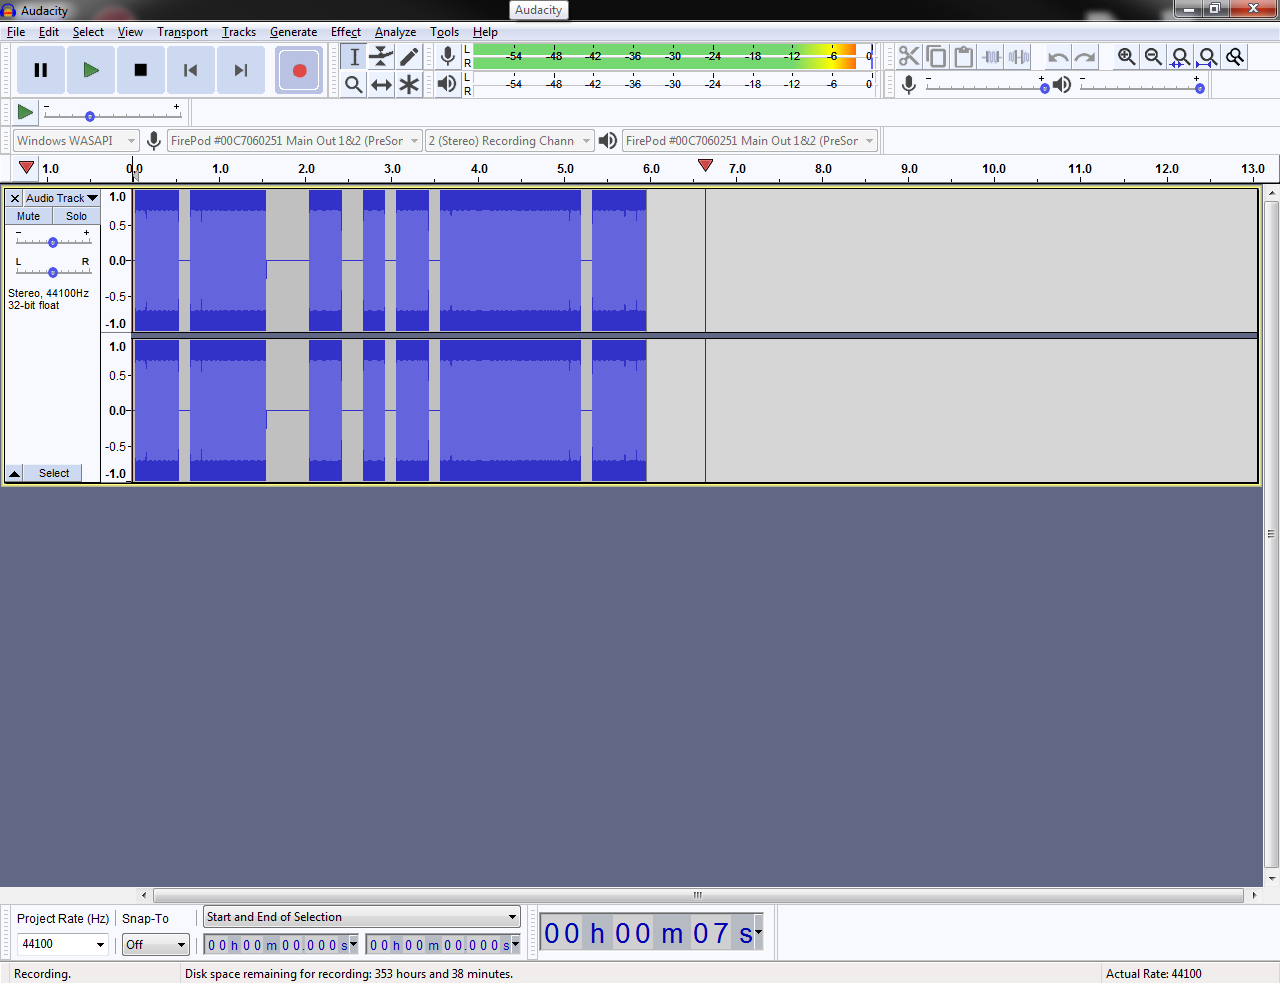
Task: Click the record meter microphone icon
Action: tap(448, 56)
